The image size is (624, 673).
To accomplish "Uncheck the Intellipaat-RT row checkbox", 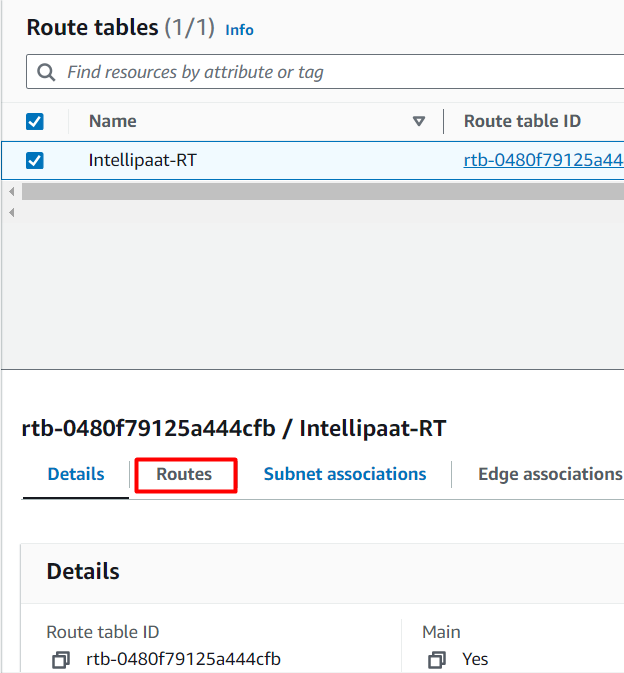I will point(35,160).
